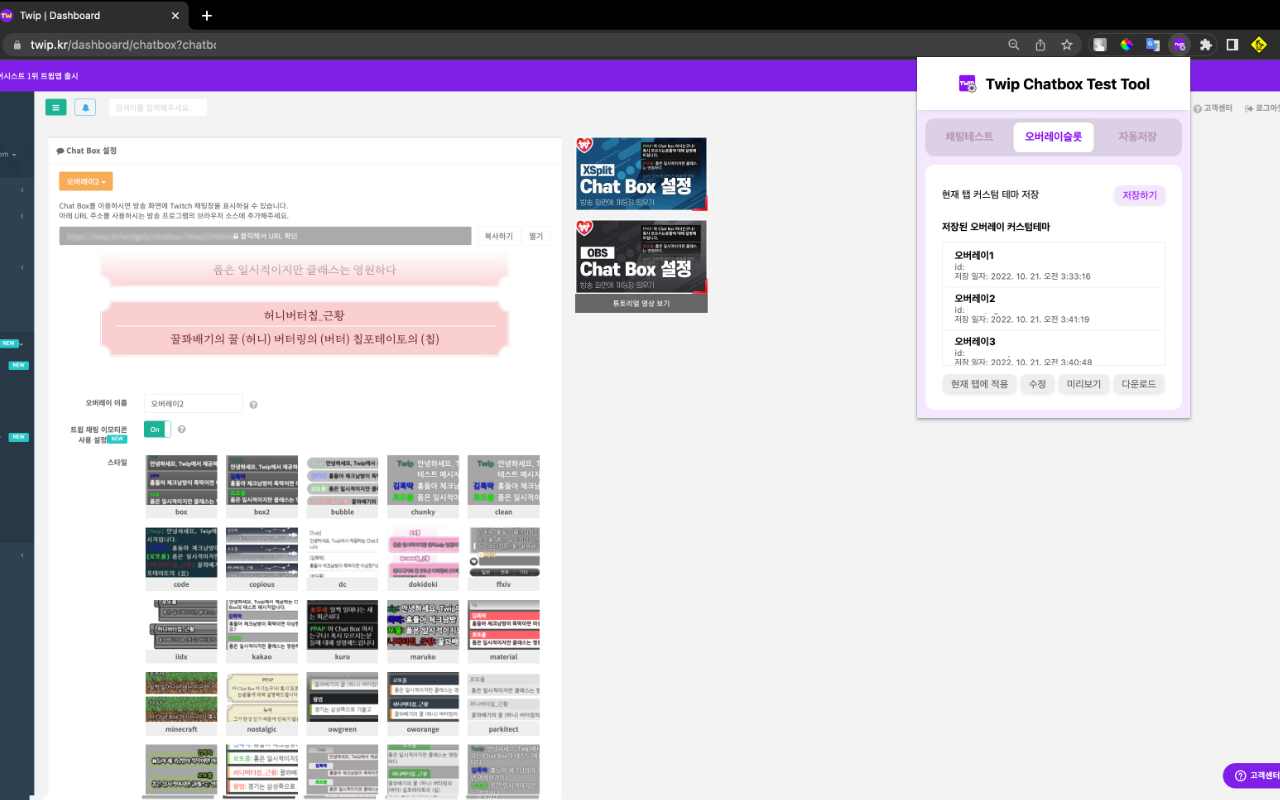Click the floating 고객센터 help button

[x=1253, y=775]
